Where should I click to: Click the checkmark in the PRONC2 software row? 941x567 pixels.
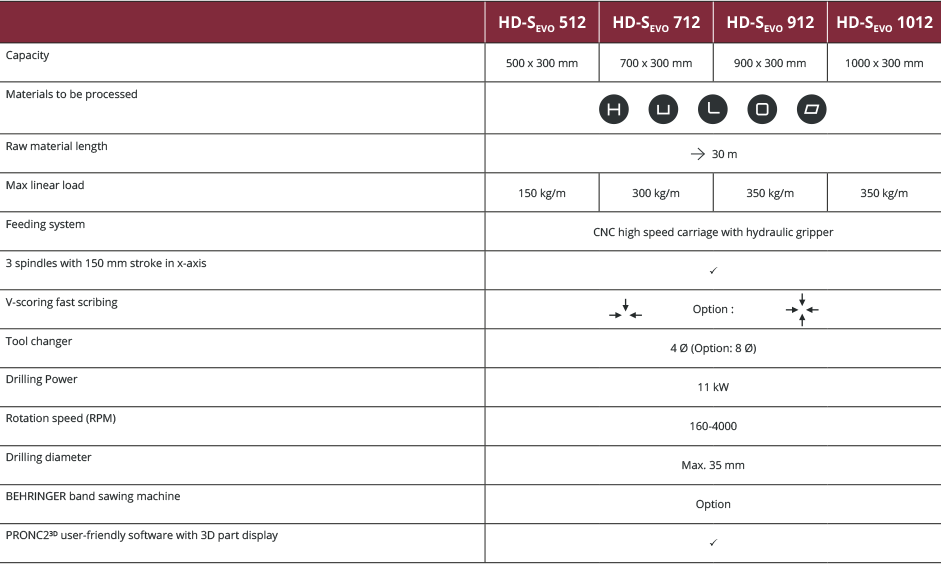tap(713, 542)
